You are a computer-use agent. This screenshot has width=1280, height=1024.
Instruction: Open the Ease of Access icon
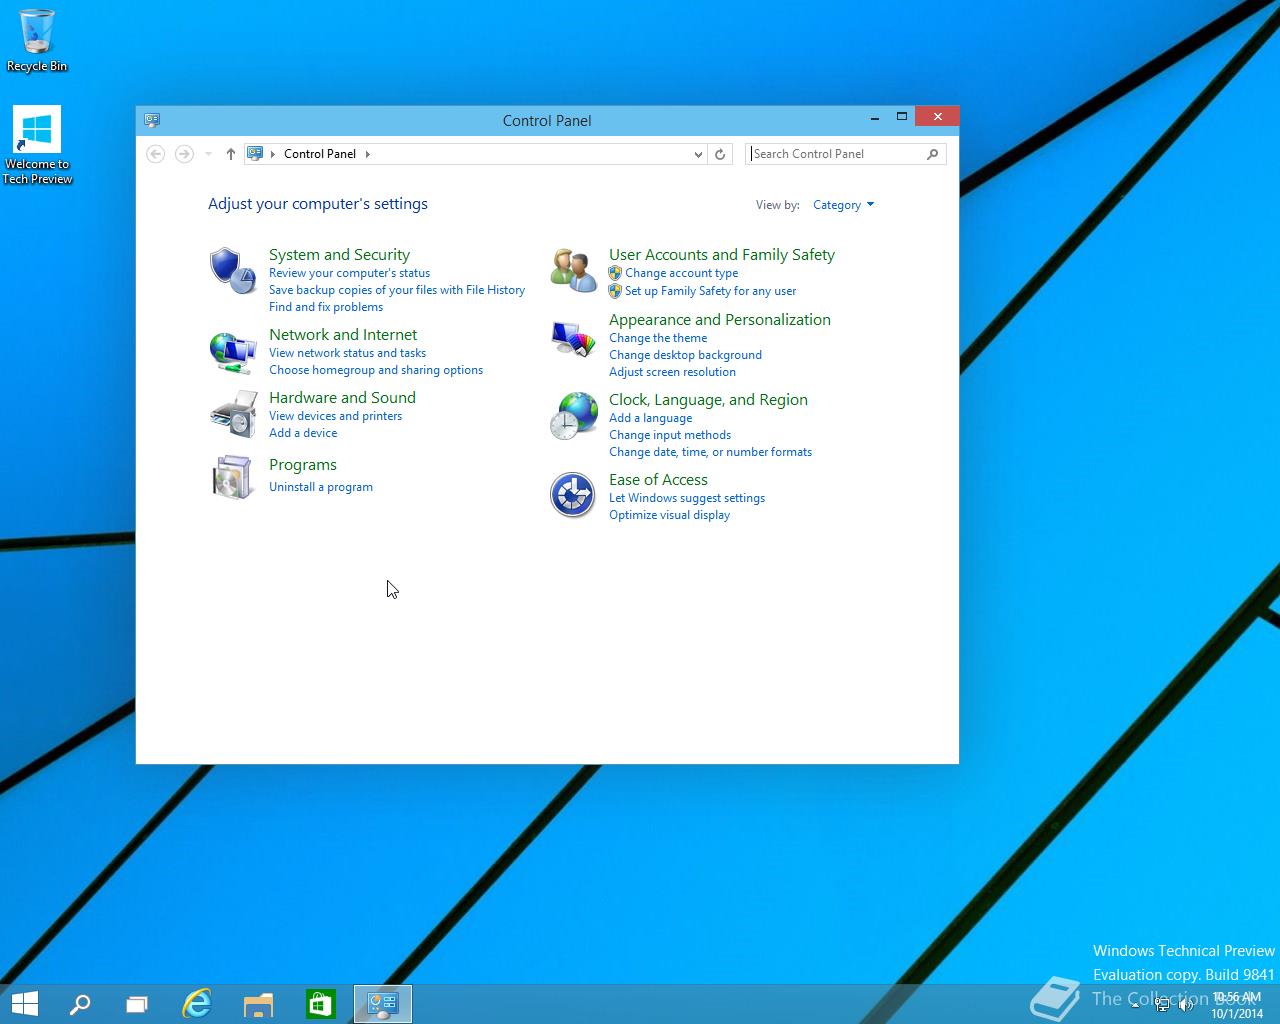point(573,495)
